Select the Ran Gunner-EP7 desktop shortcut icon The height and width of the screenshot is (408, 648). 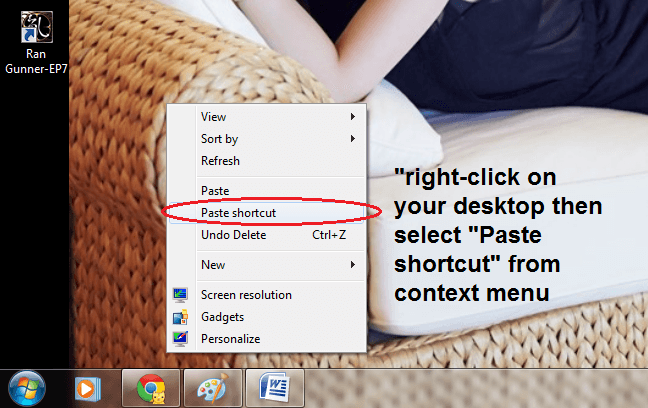pyautogui.click(x=36, y=27)
